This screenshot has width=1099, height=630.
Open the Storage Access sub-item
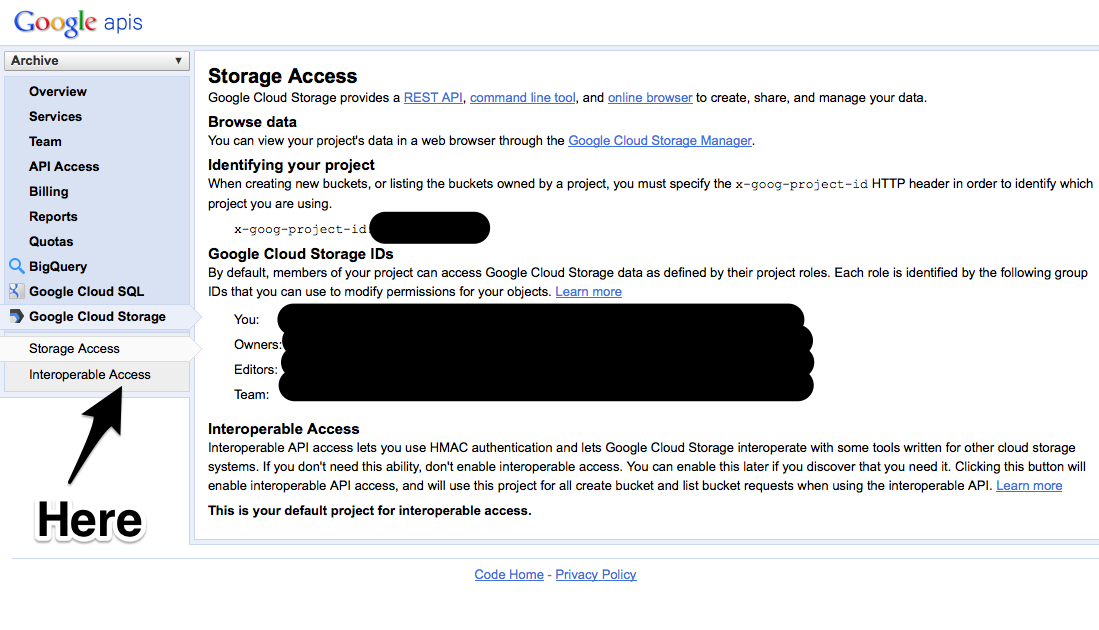point(74,349)
